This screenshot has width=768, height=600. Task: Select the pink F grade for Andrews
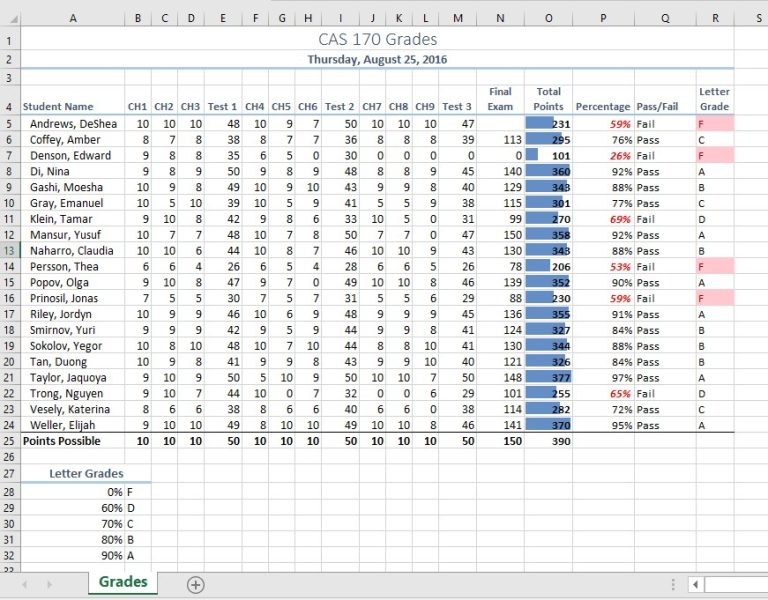tap(715, 124)
